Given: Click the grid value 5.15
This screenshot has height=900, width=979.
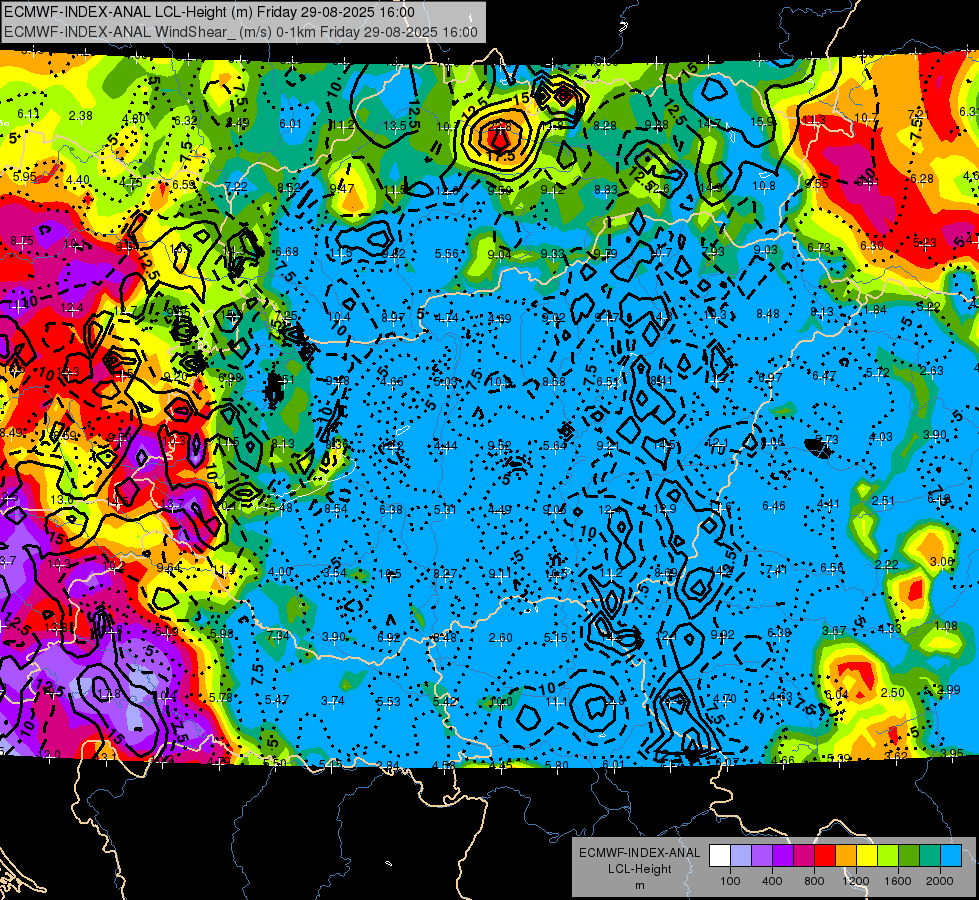Looking at the screenshot, I should (555, 638).
